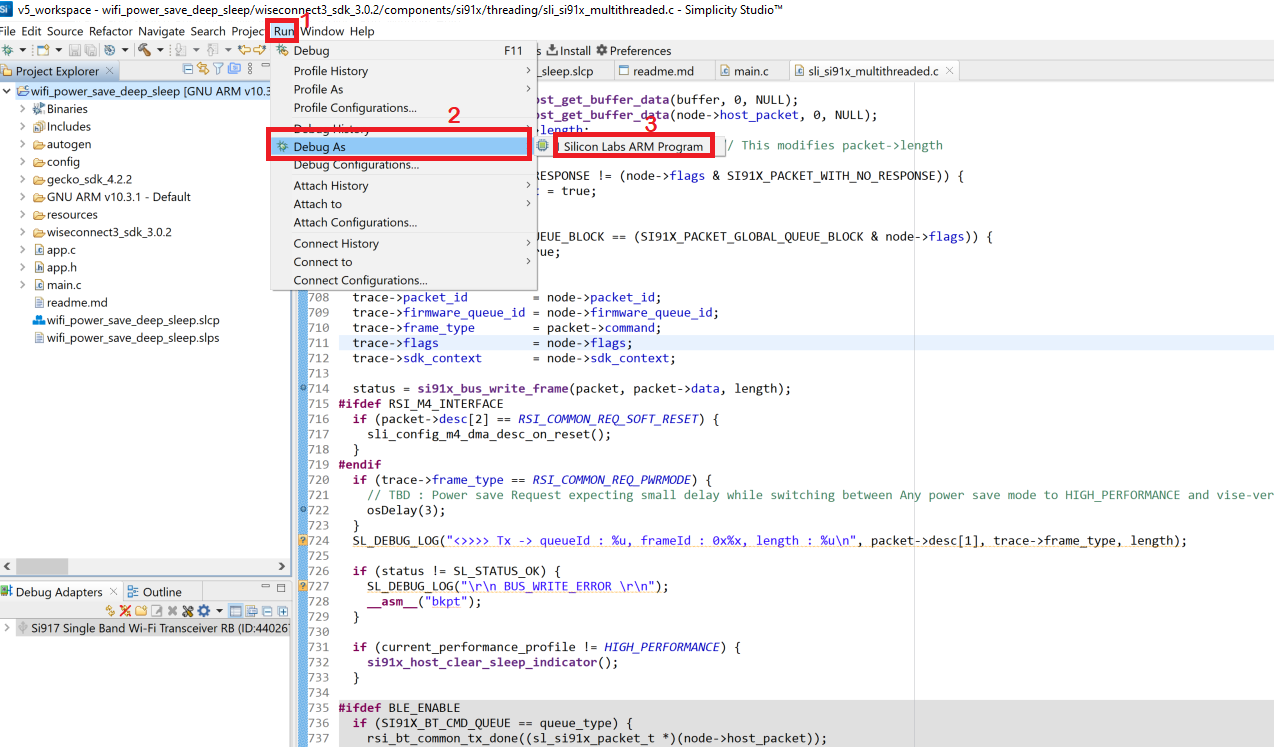Screen dimensions: 1274x747
Task: Click the wrench device configuration icon in Debug Adapters
Action: (187, 611)
